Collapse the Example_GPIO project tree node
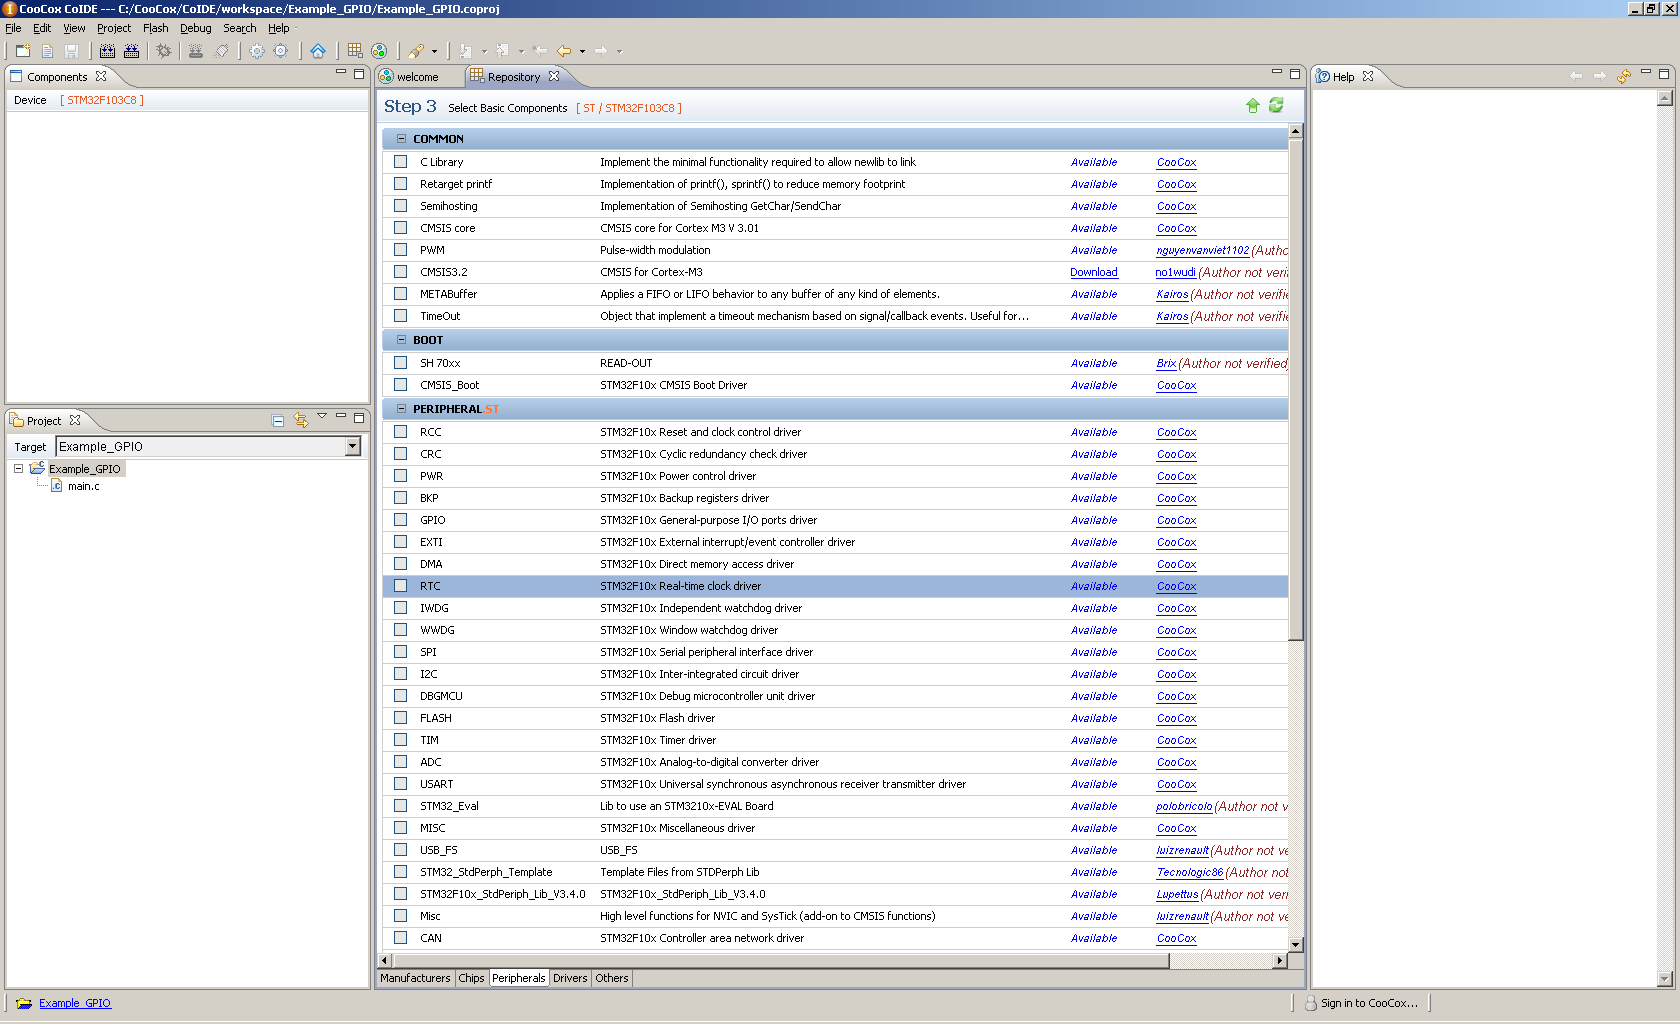1680x1024 pixels. [x=18, y=468]
